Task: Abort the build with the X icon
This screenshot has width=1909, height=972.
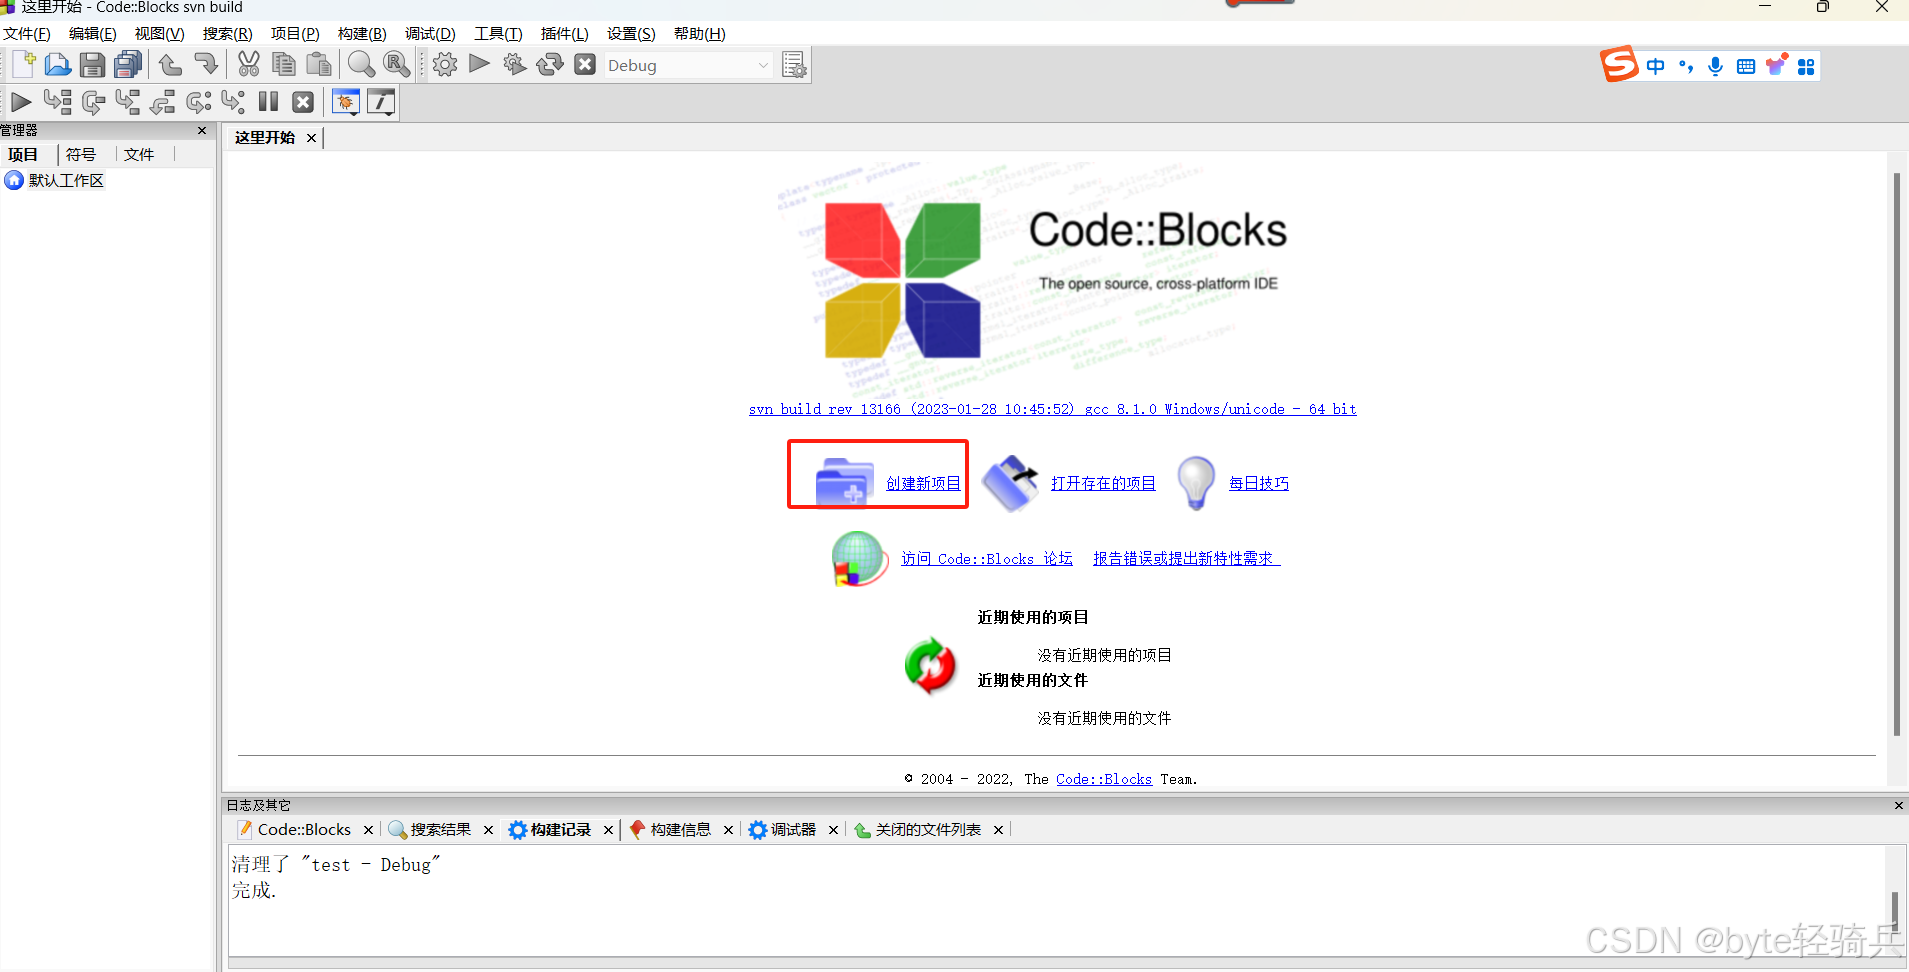Action: (585, 65)
